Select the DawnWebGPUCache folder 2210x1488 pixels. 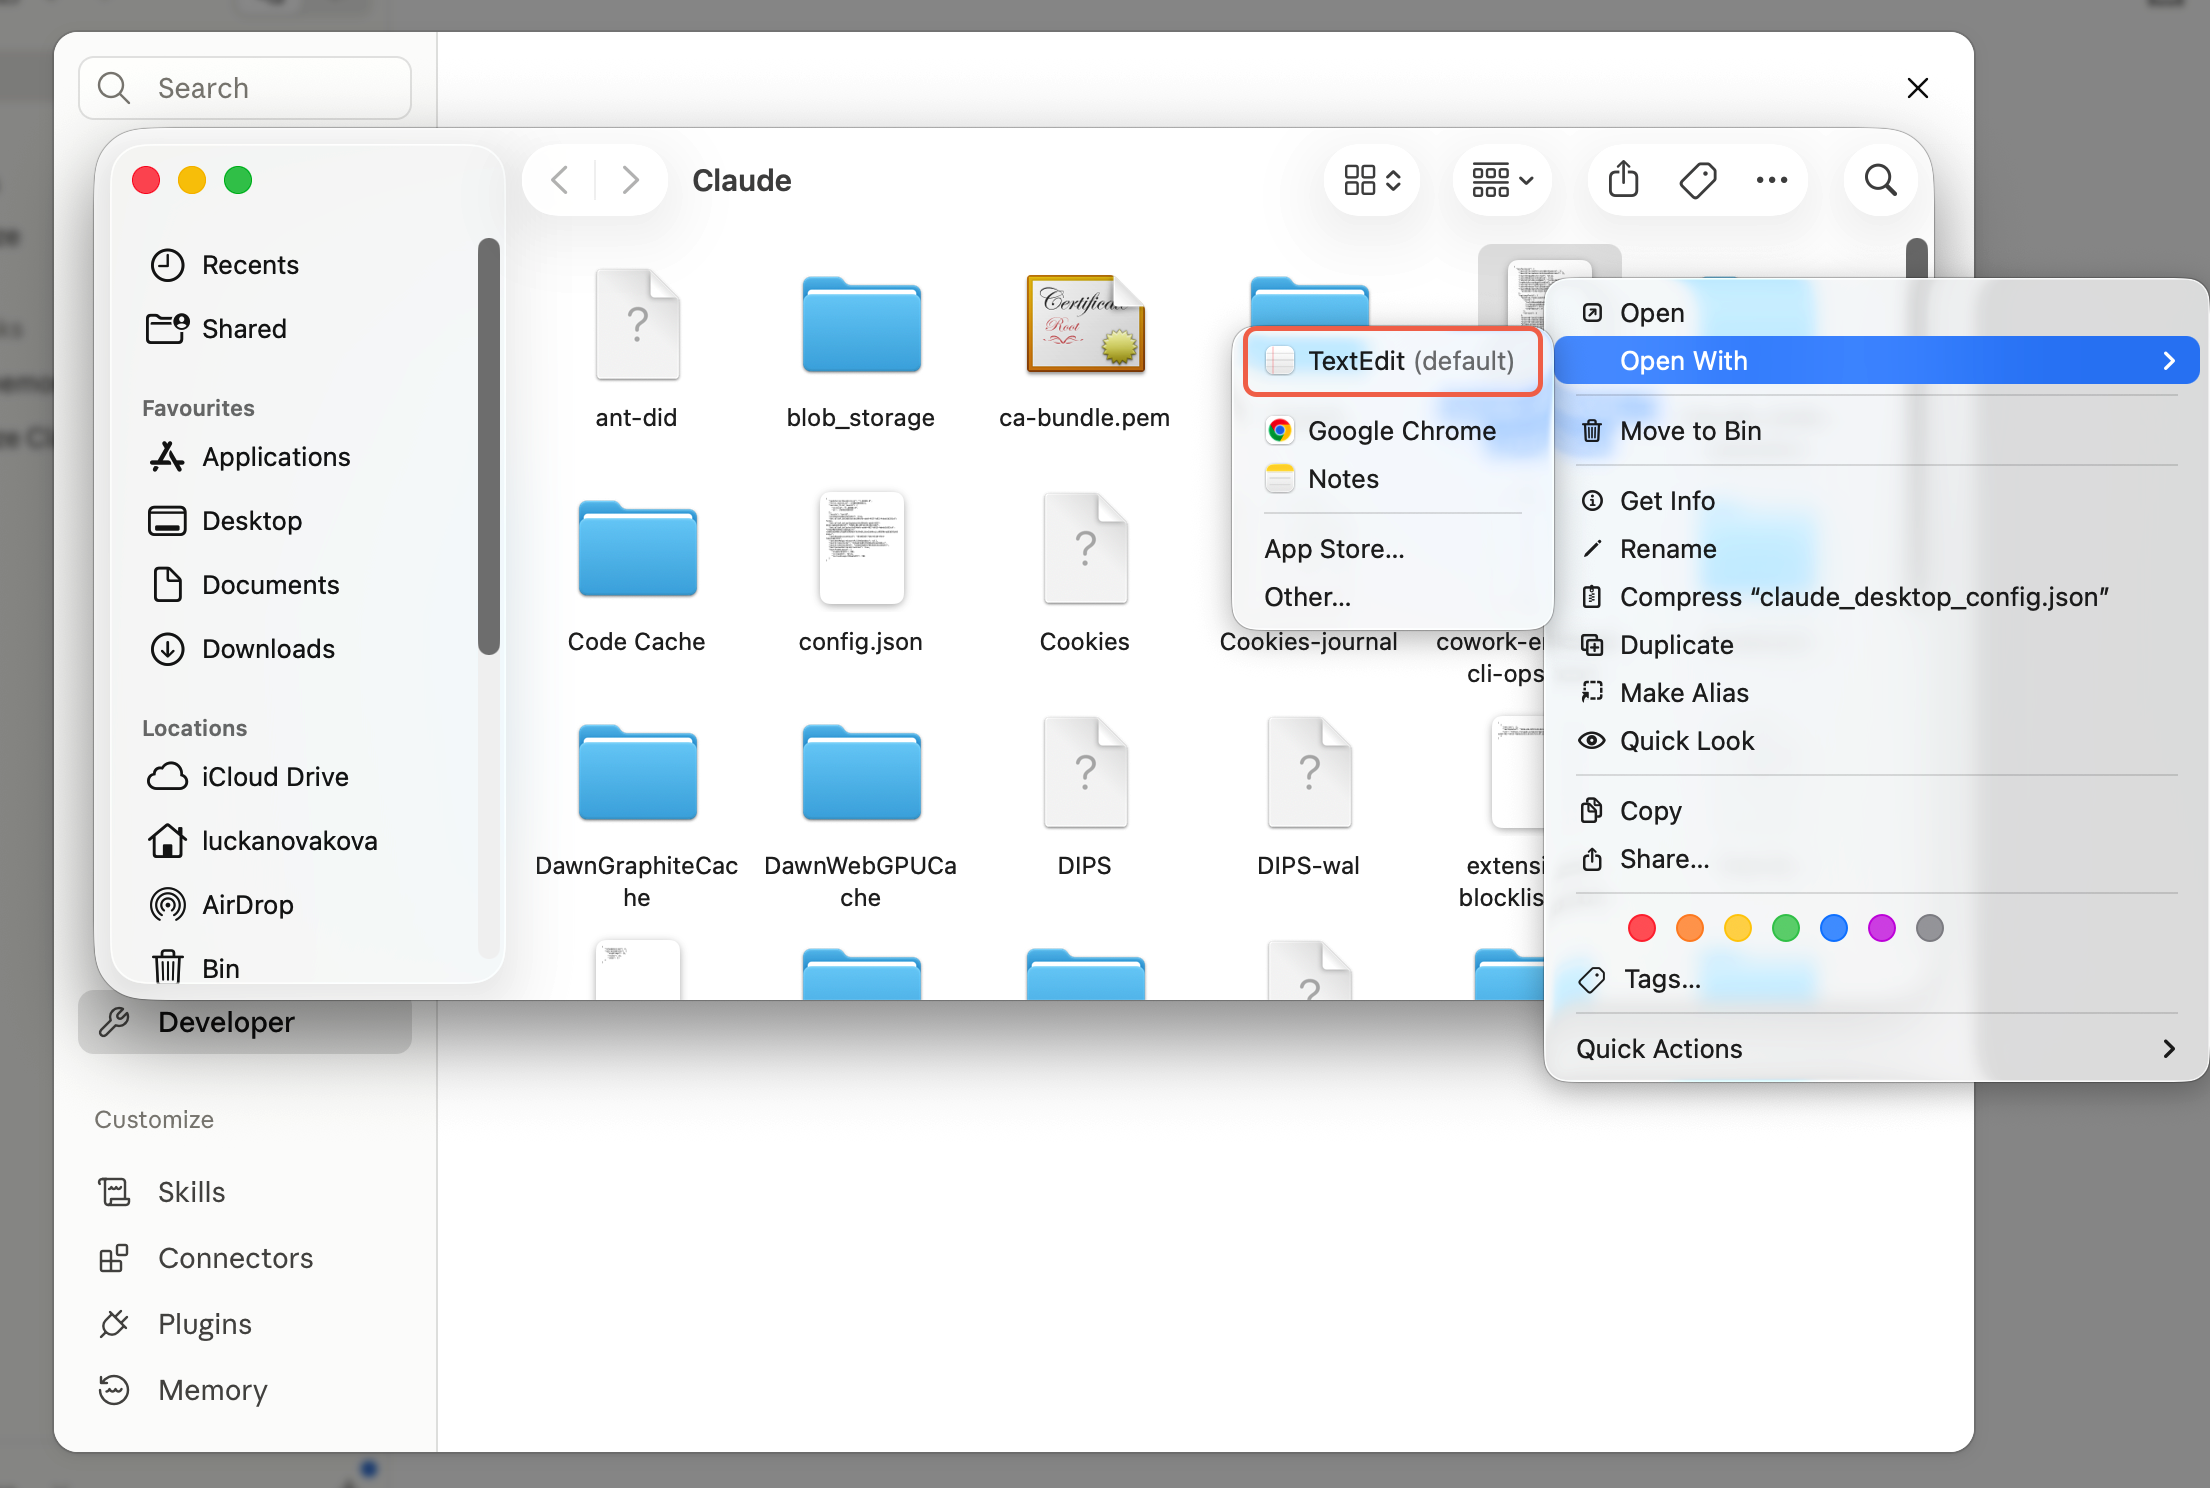[861, 772]
